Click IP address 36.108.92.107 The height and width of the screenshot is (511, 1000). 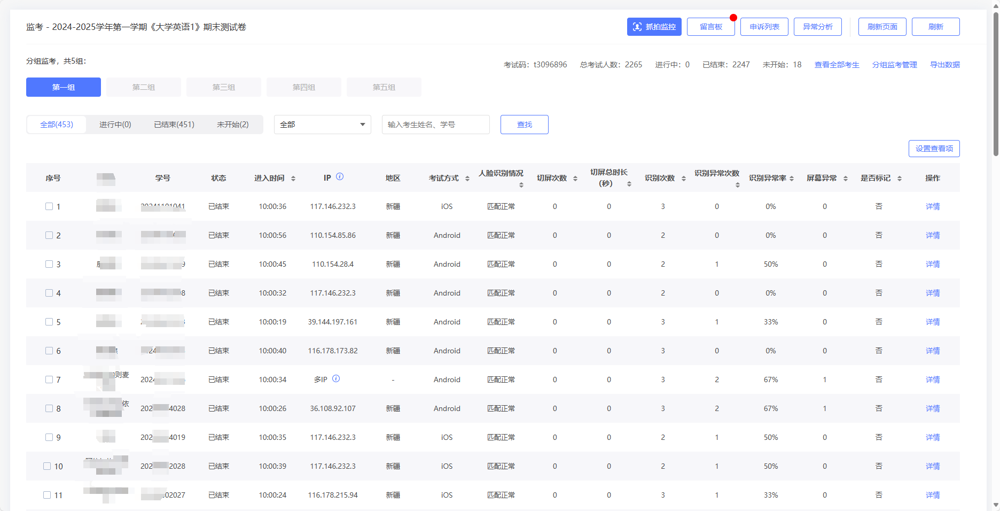coord(332,408)
